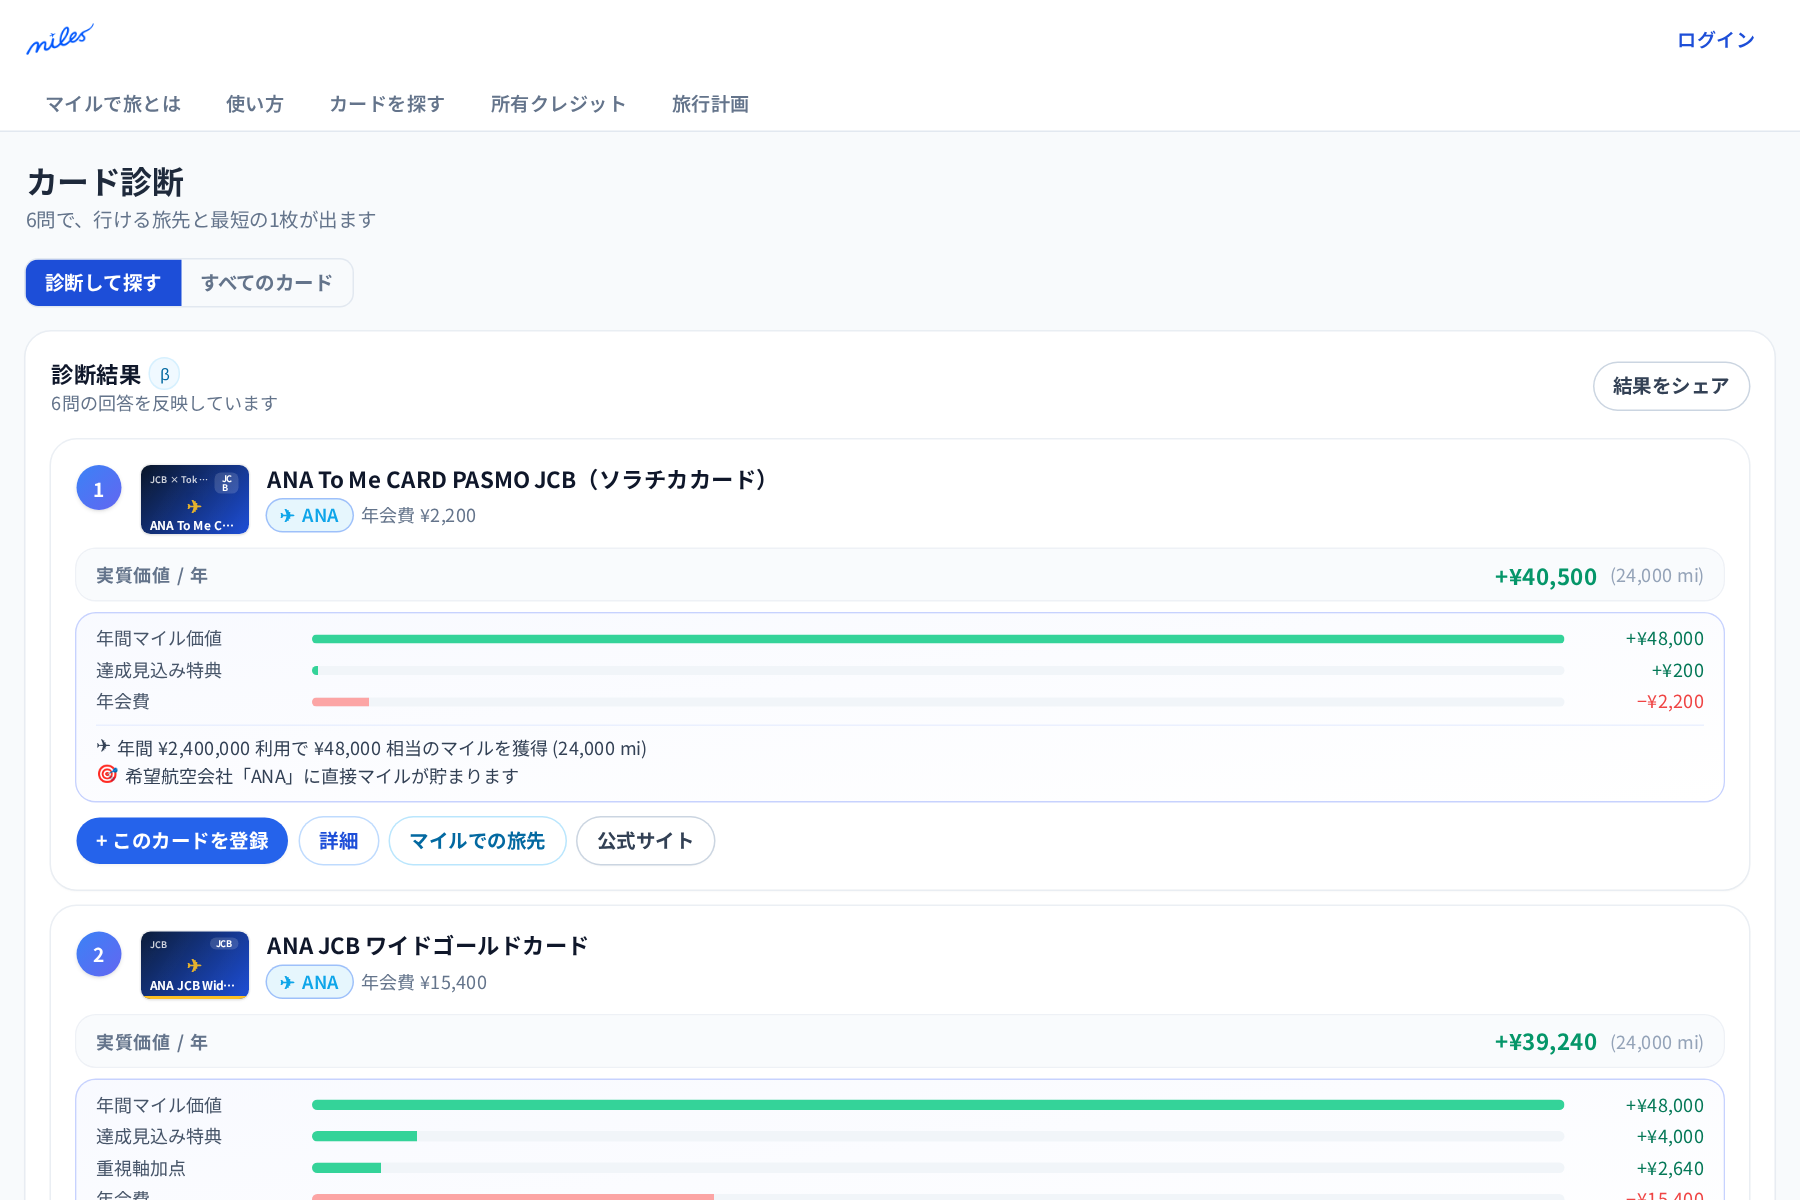This screenshot has width=1800, height=1200.
Task: Click the 年間 ¥2,400,000 利用 note text
Action: [382, 748]
